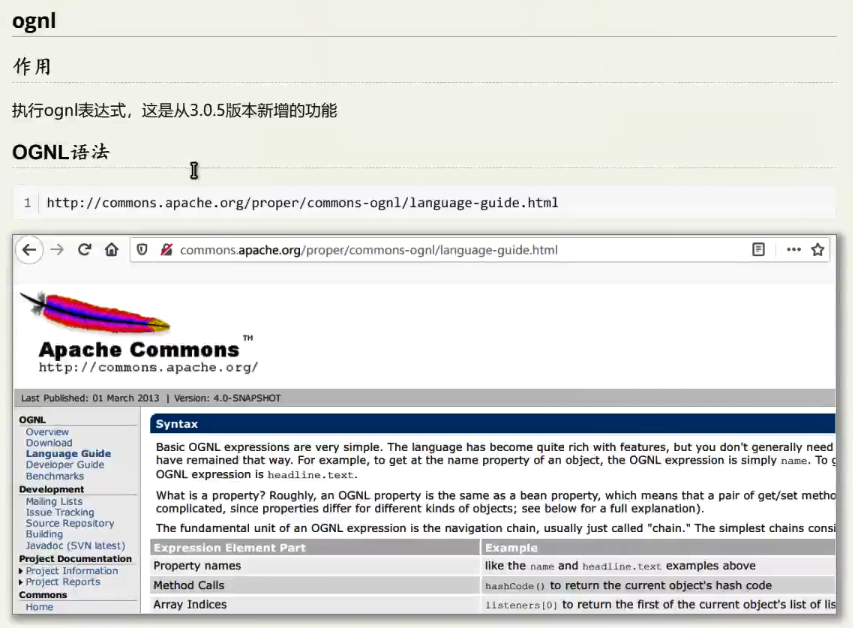Click the 'OGNL语法' heading
Image resolution: width=853 pixels, height=628 pixels.
coord(61,152)
